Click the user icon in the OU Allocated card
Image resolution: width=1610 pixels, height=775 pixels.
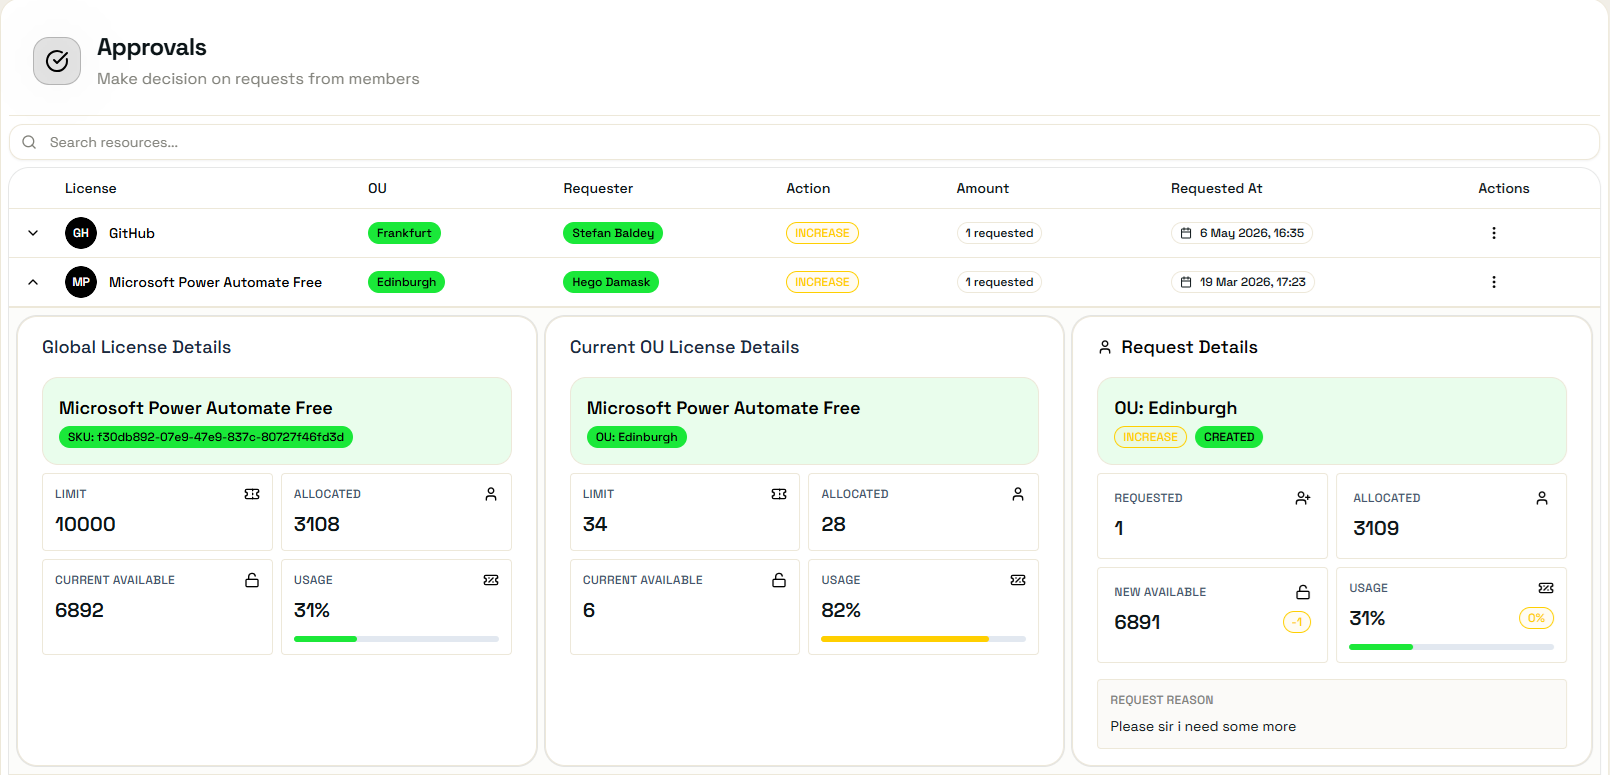tap(1018, 494)
